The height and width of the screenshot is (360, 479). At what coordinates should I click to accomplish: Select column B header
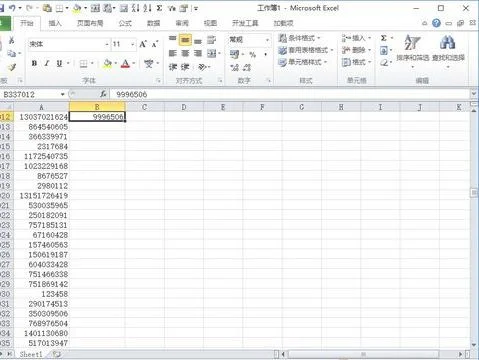click(x=97, y=107)
